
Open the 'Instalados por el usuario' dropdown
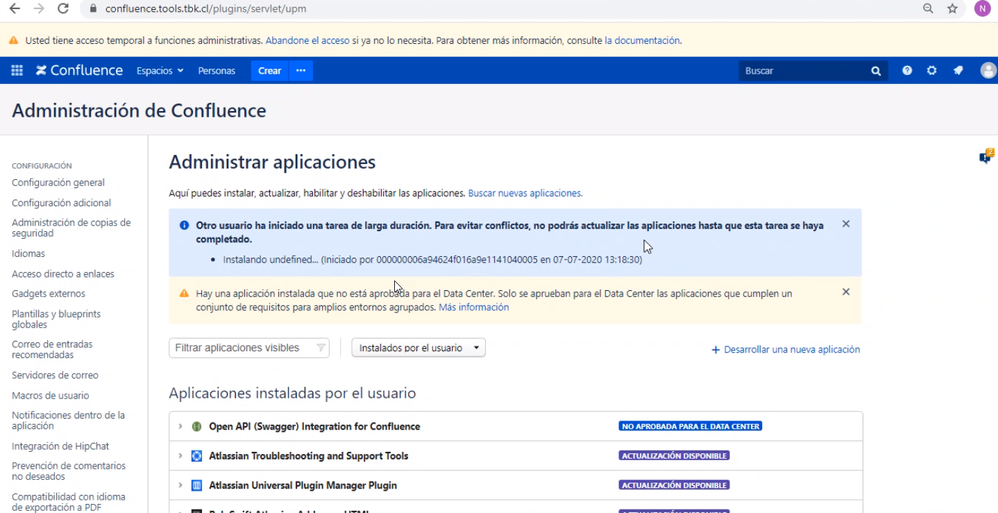tap(419, 348)
